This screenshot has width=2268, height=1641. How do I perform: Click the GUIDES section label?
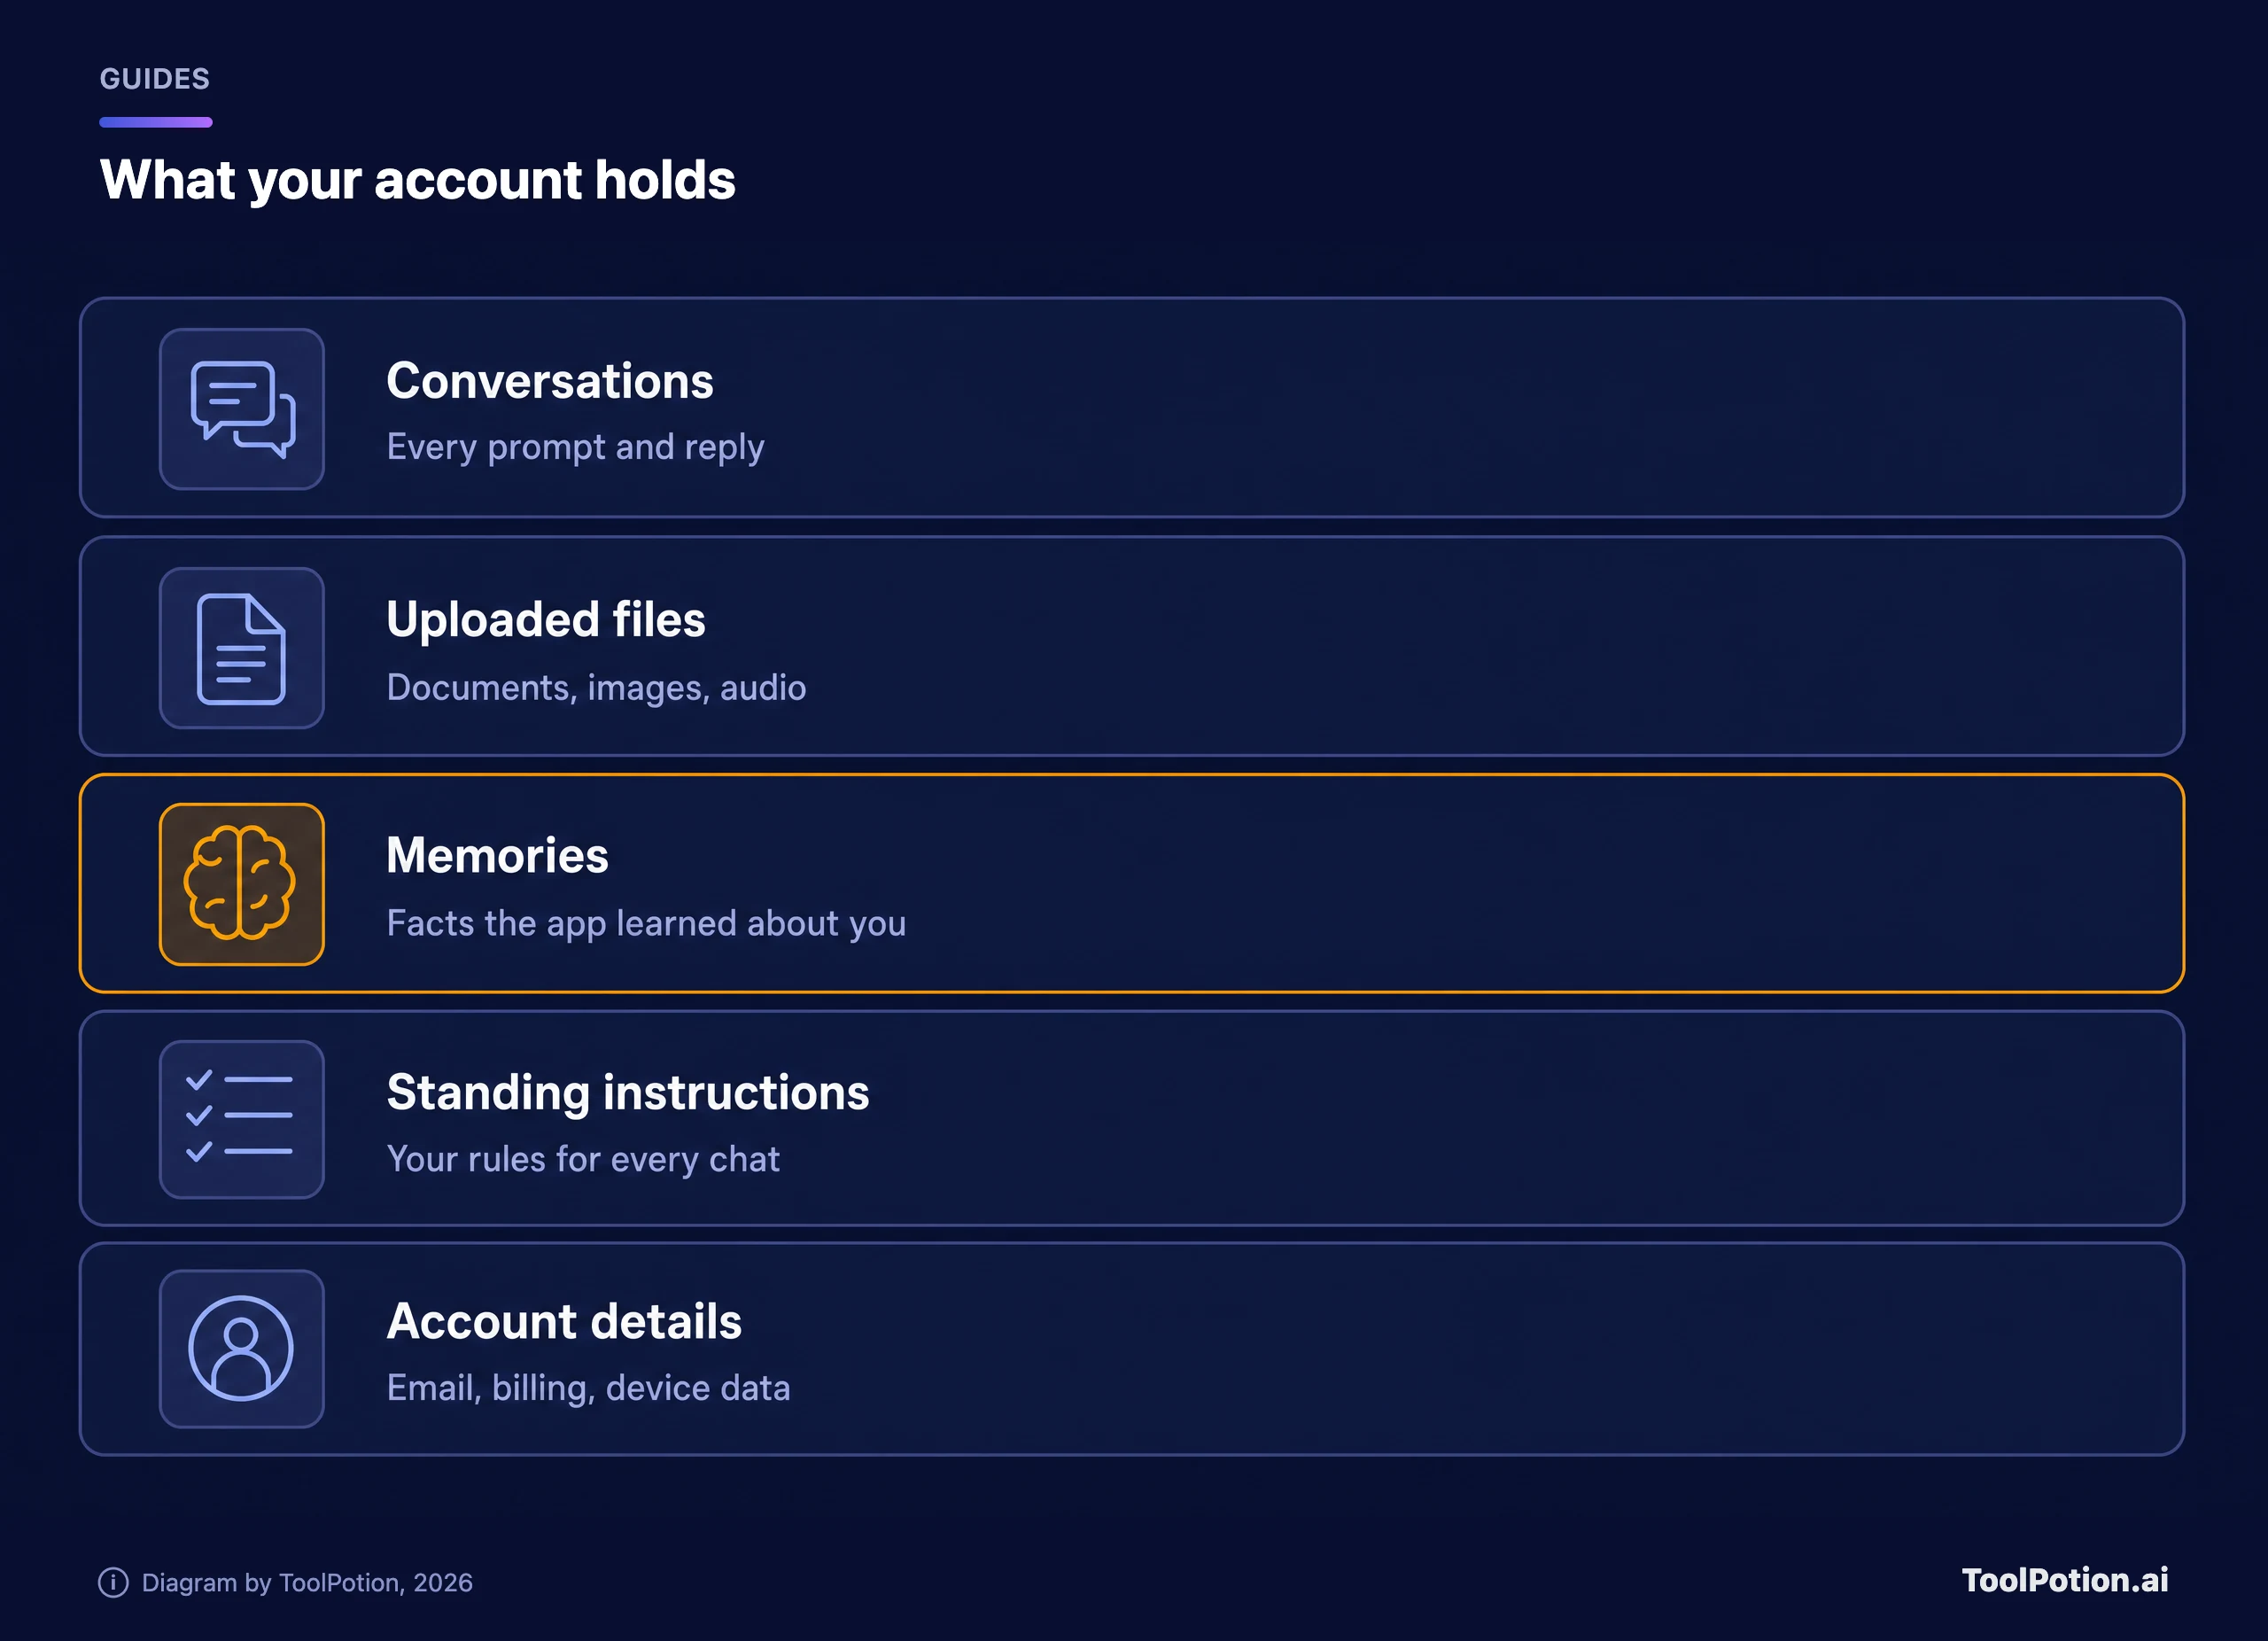(x=155, y=79)
